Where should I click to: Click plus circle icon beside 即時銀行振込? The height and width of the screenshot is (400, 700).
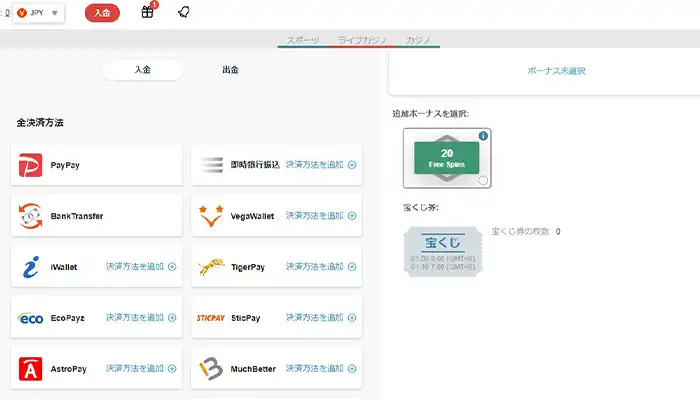pyautogui.click(x=352, y=165)
